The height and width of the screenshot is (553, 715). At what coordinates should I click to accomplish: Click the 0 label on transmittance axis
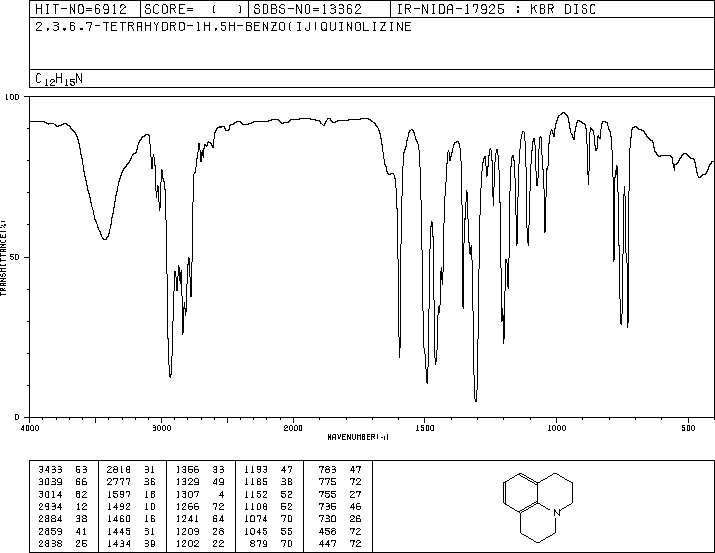click(17, 417)
